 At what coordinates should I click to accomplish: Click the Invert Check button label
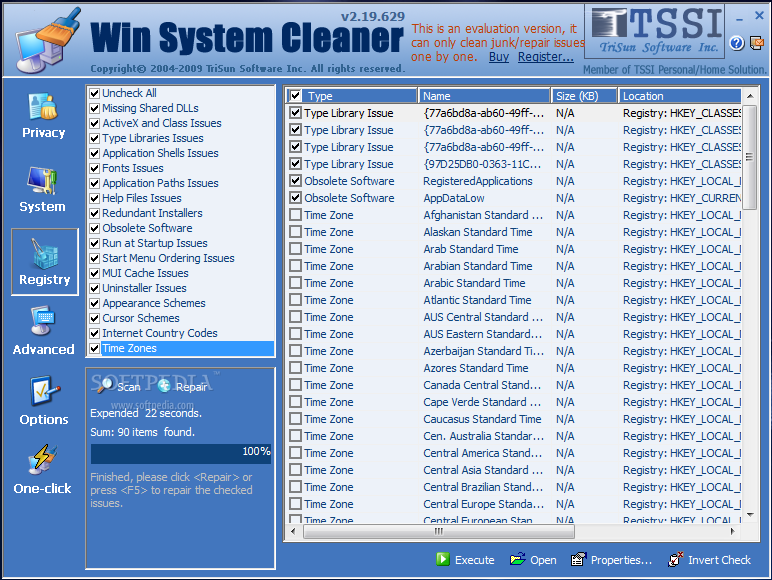point(719,560)
